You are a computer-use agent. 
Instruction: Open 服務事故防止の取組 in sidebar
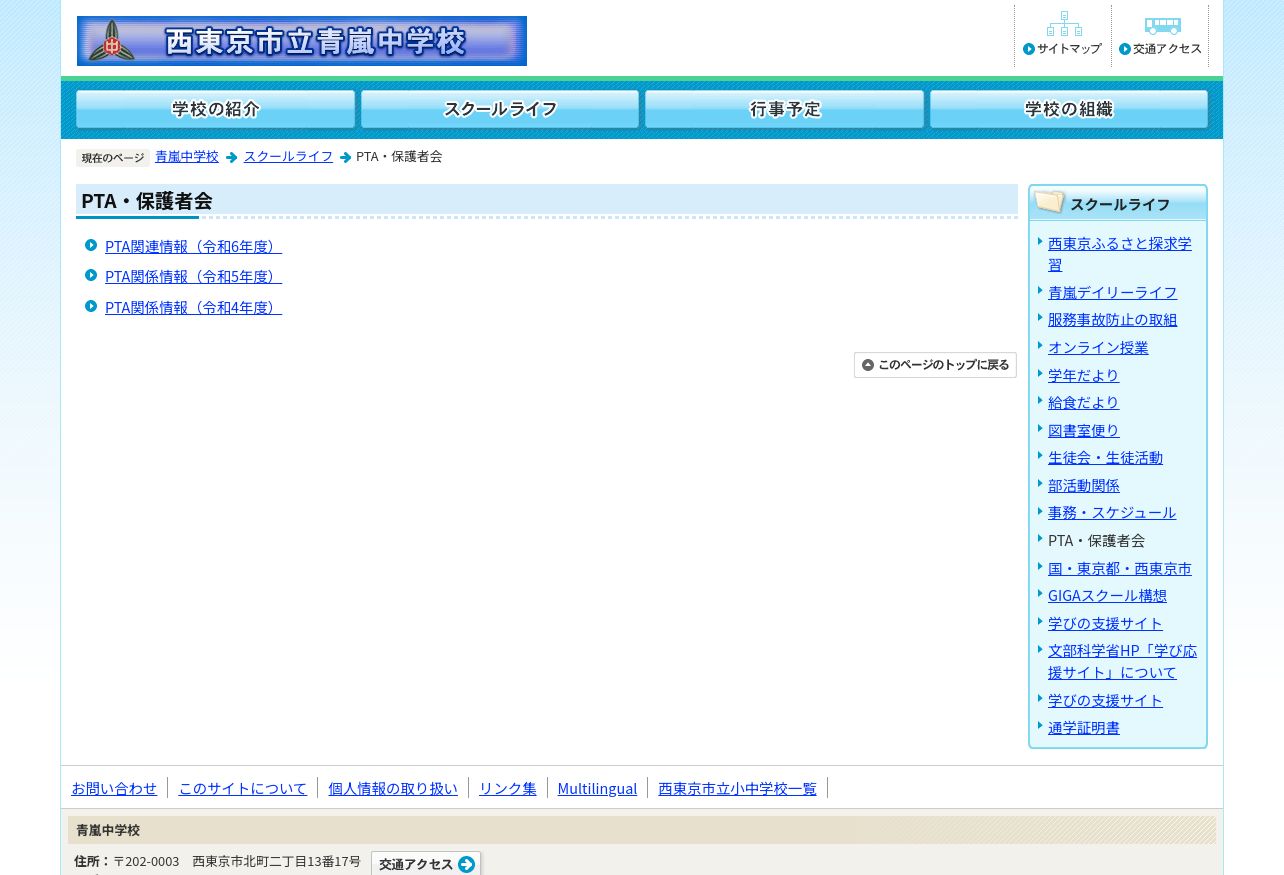click(1112, 320)
